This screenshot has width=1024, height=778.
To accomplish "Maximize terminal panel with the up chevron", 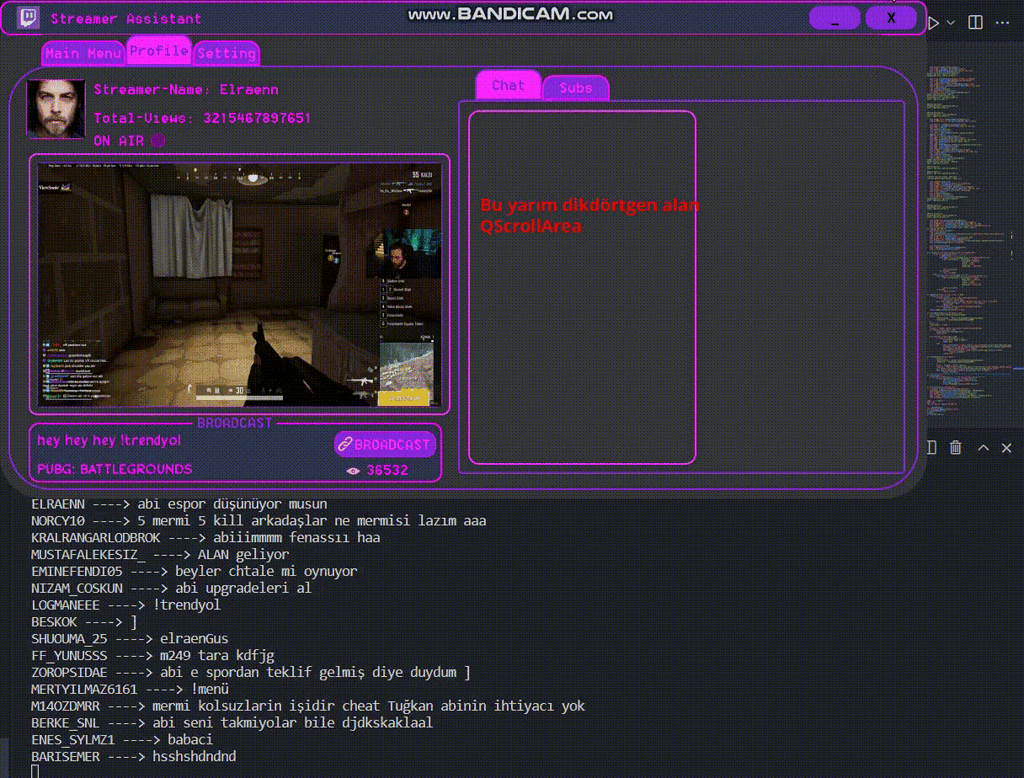I will [982, 447].
